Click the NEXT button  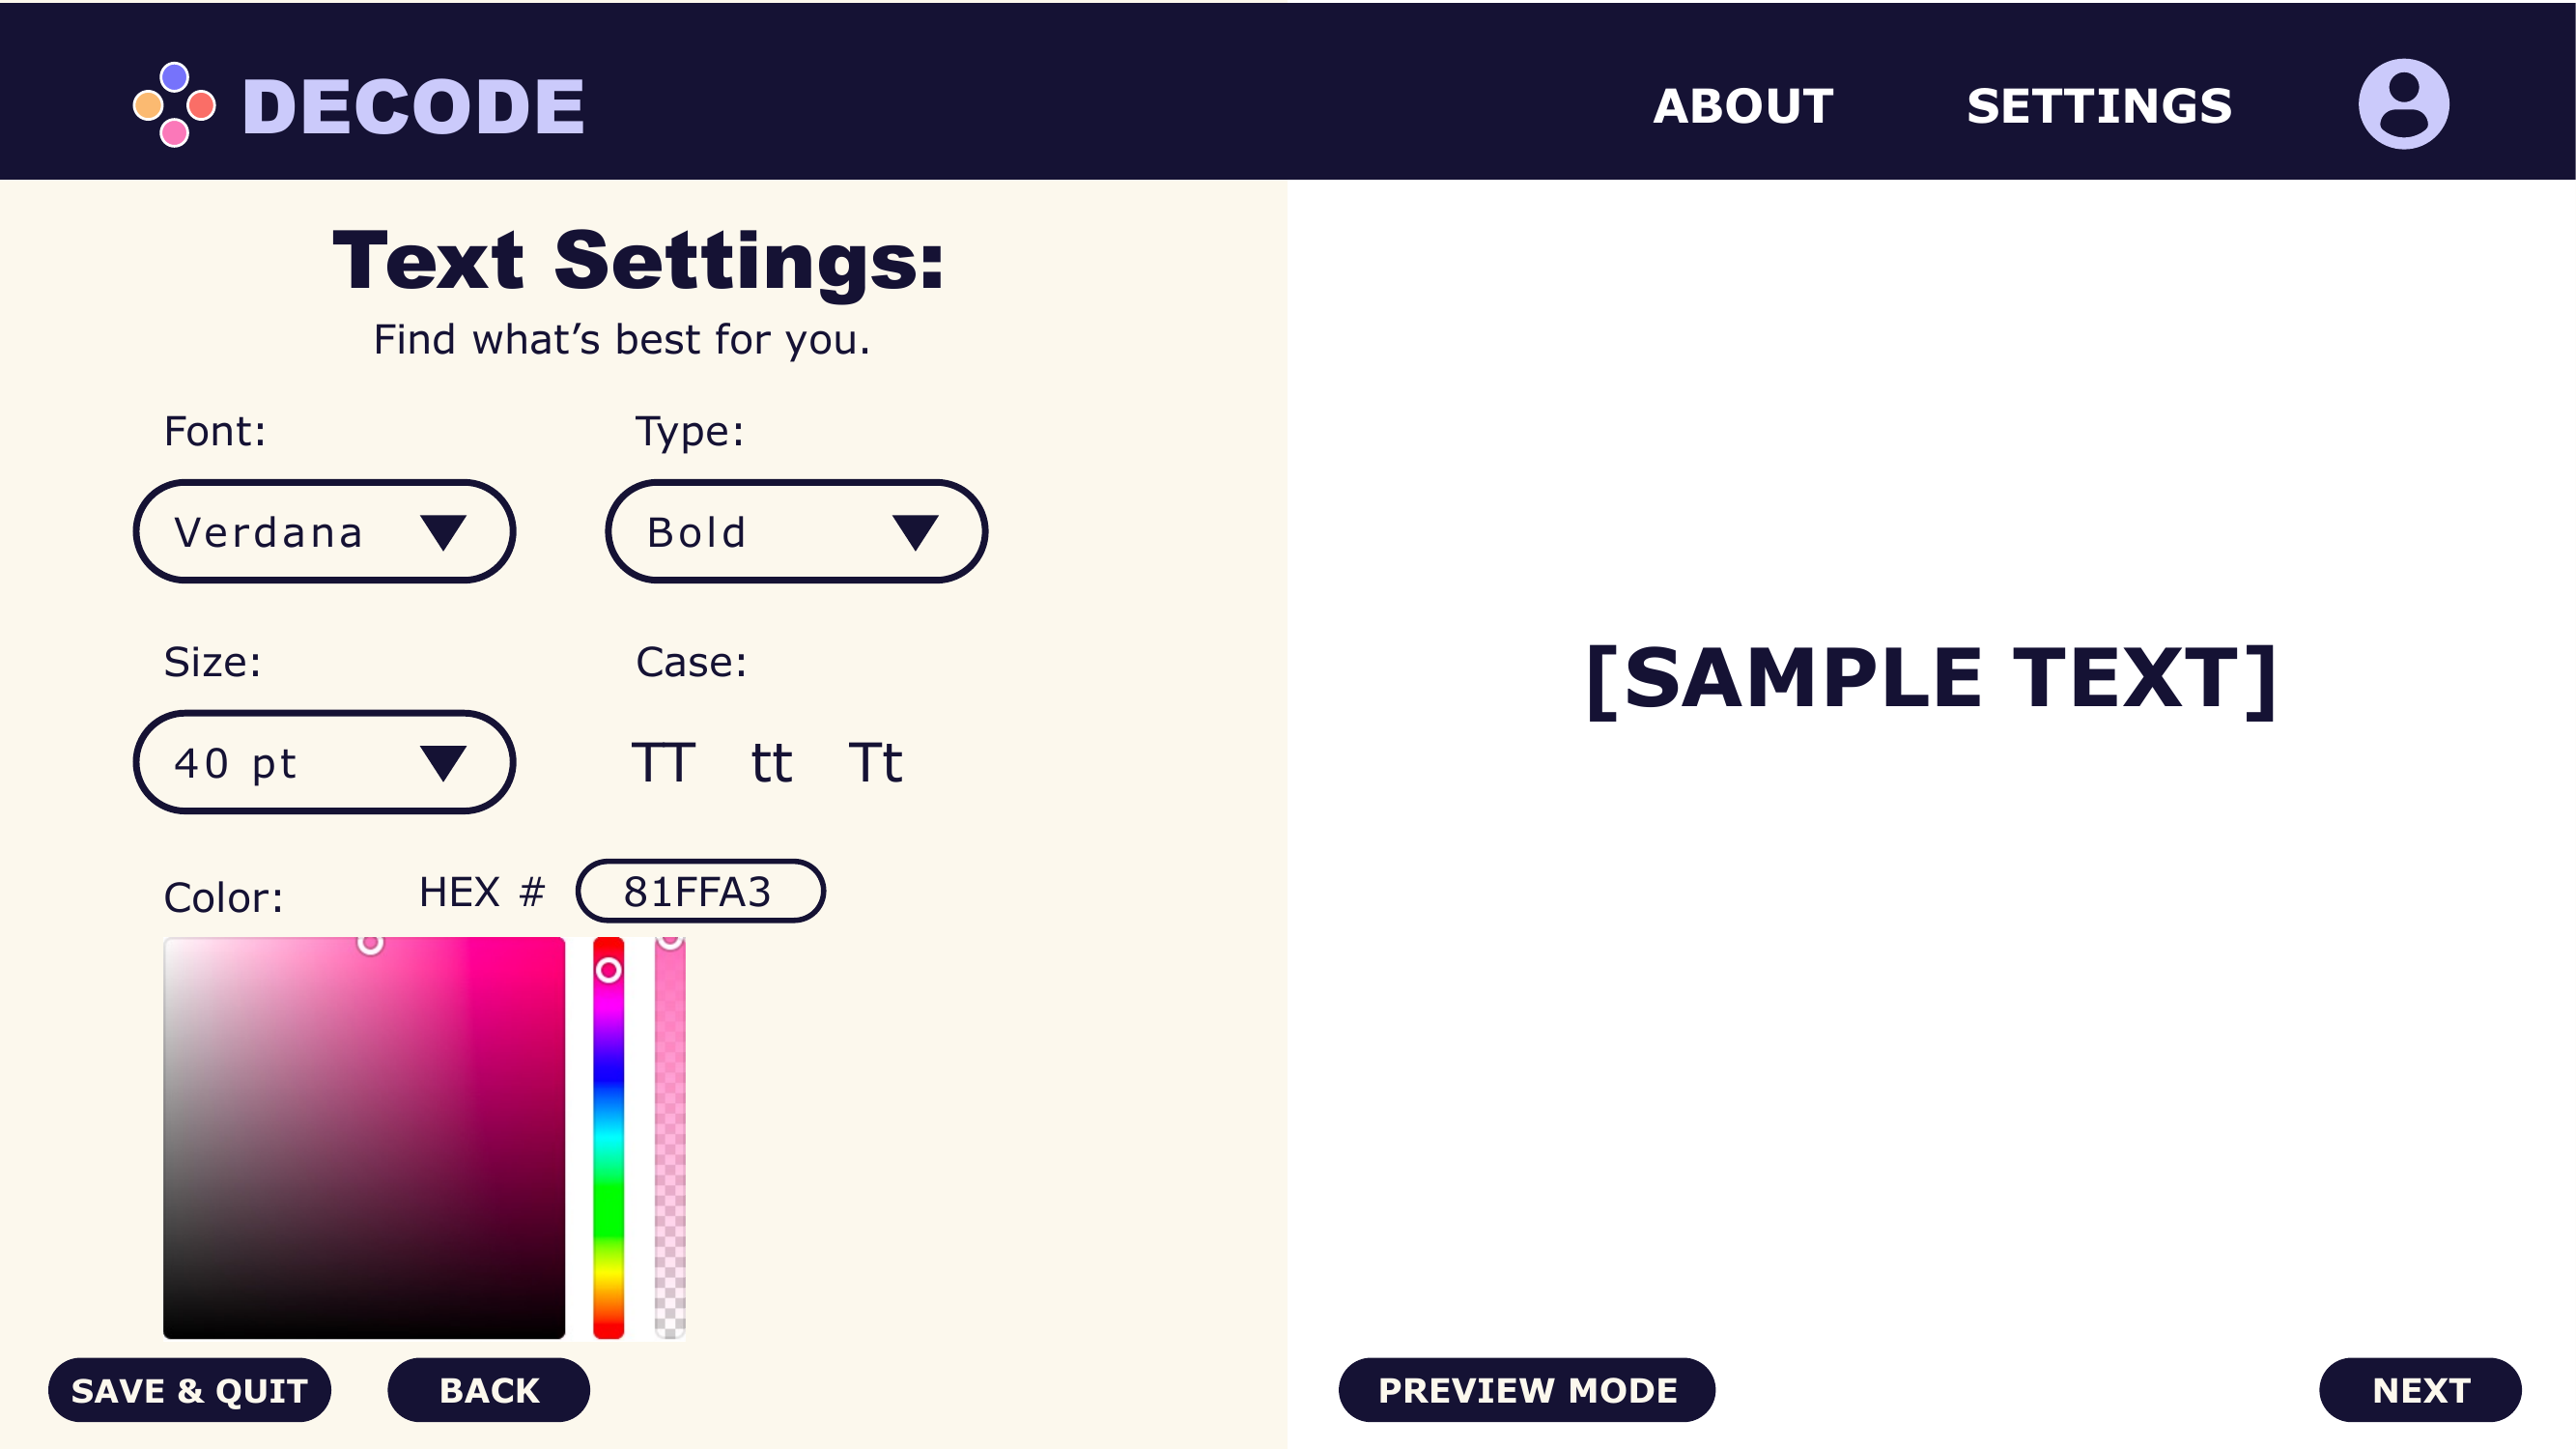2420,1390
